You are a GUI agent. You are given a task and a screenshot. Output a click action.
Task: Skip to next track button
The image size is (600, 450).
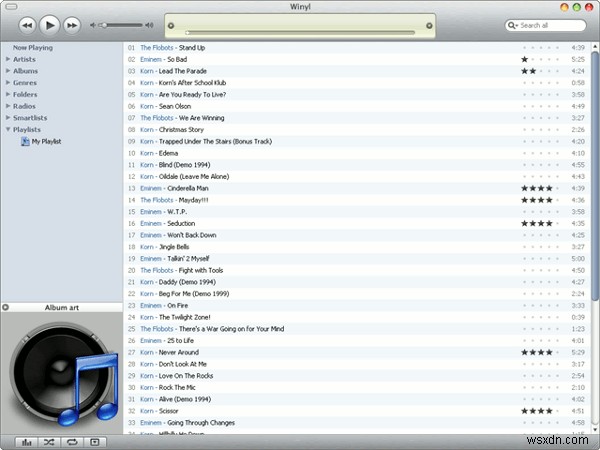(72, 26)
